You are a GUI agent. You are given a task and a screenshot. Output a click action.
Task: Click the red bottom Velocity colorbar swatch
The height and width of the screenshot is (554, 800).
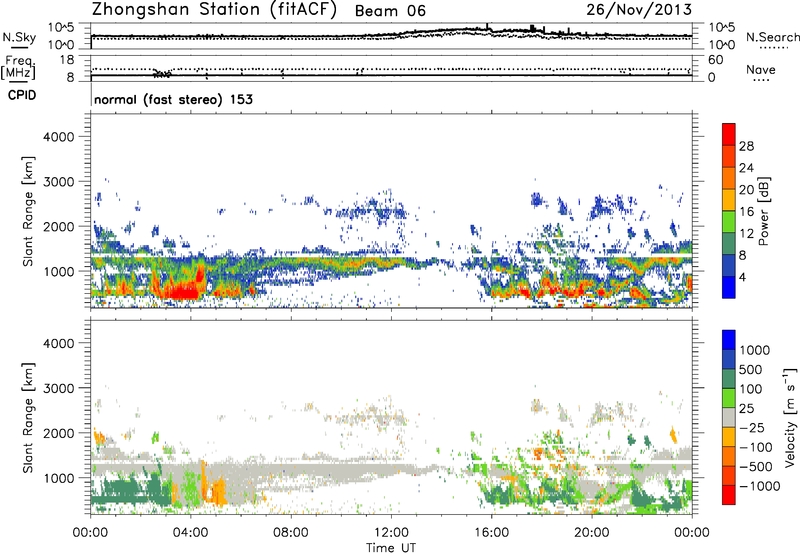[x=729, y=495]
